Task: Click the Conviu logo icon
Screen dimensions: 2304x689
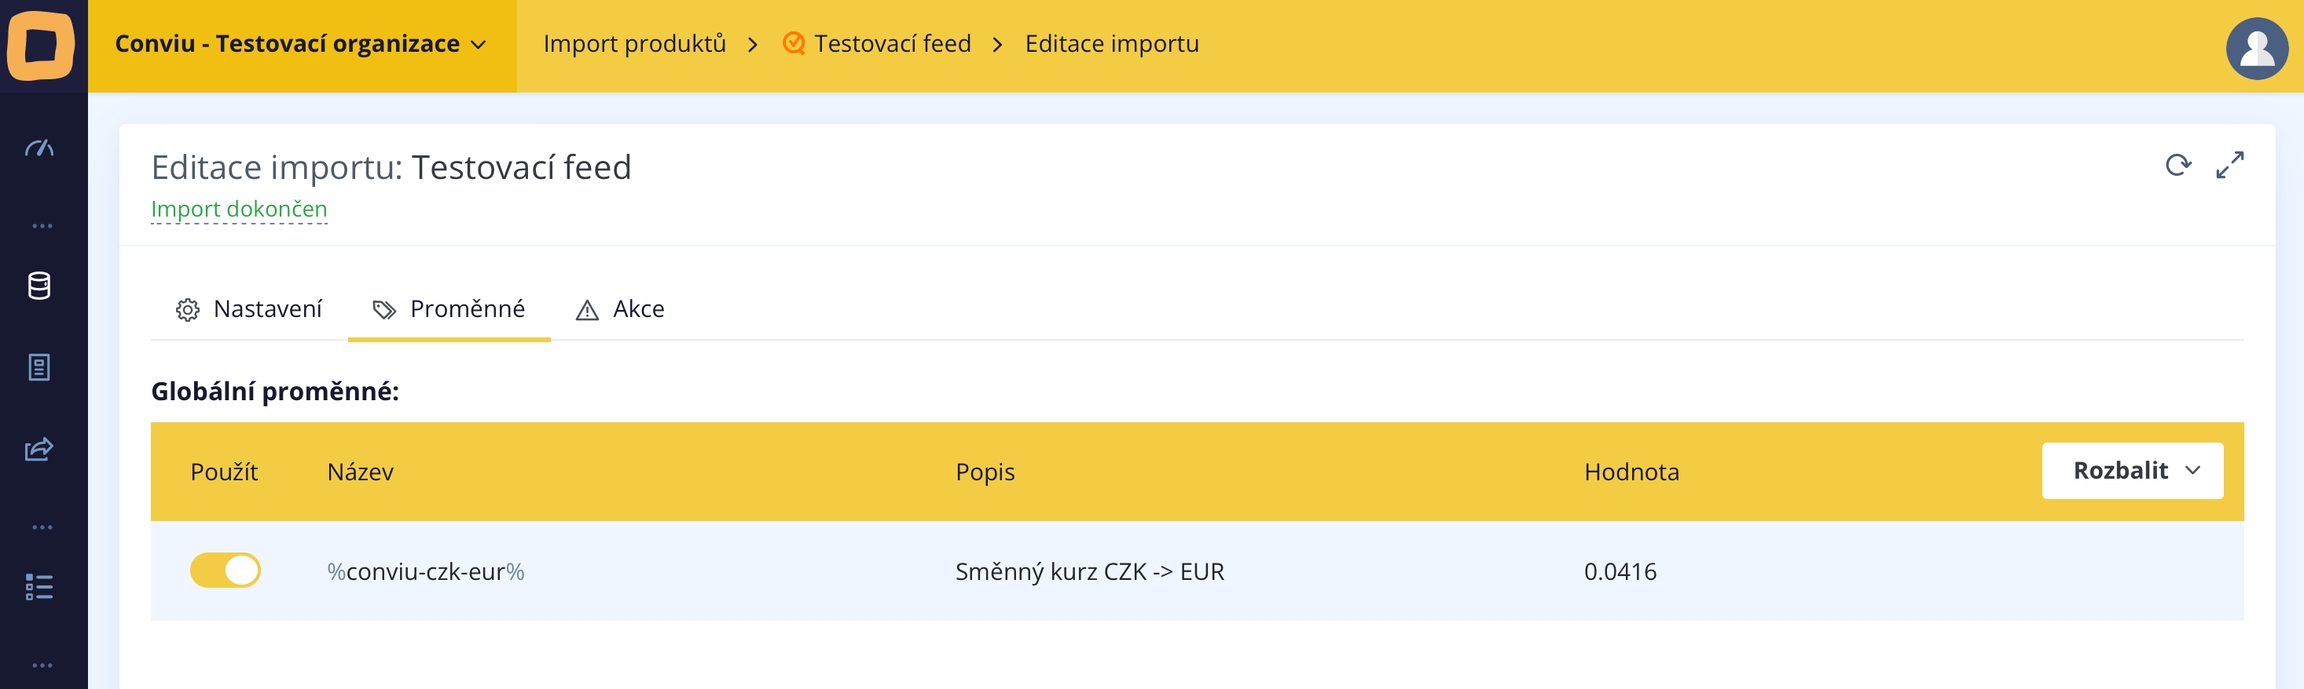Action: 41,45
